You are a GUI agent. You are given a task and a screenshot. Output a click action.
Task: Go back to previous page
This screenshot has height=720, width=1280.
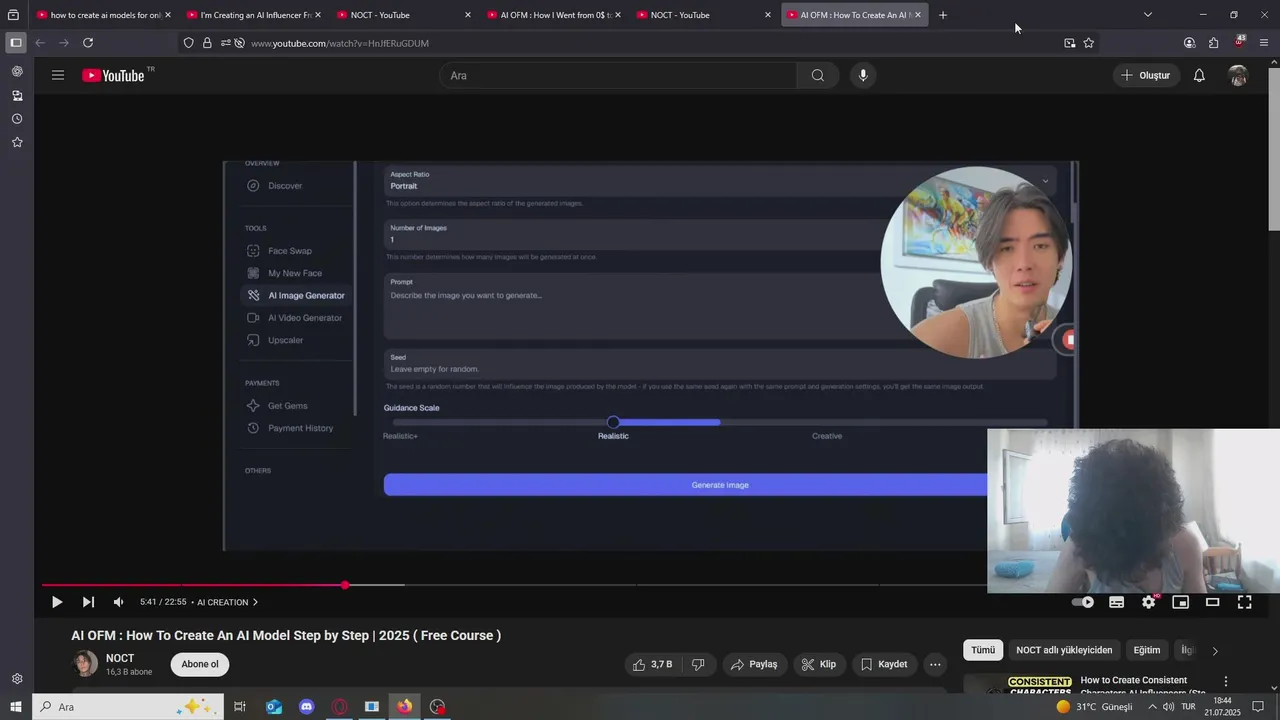click(x=40, y=43)
